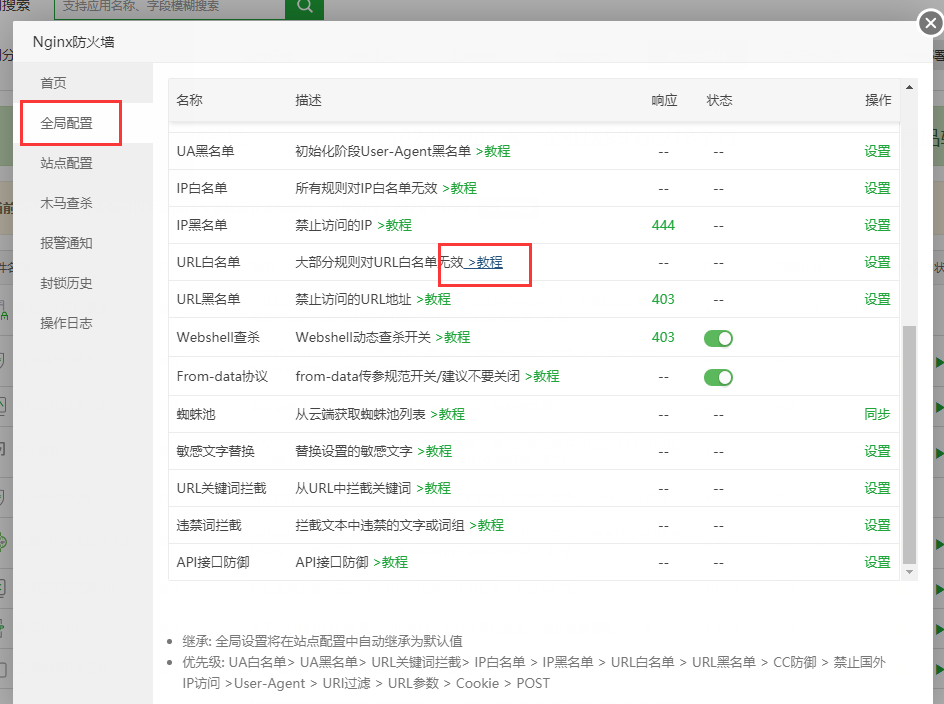Click the green search magnifier button
Viewport: 944px width, 704px height.
305,7
